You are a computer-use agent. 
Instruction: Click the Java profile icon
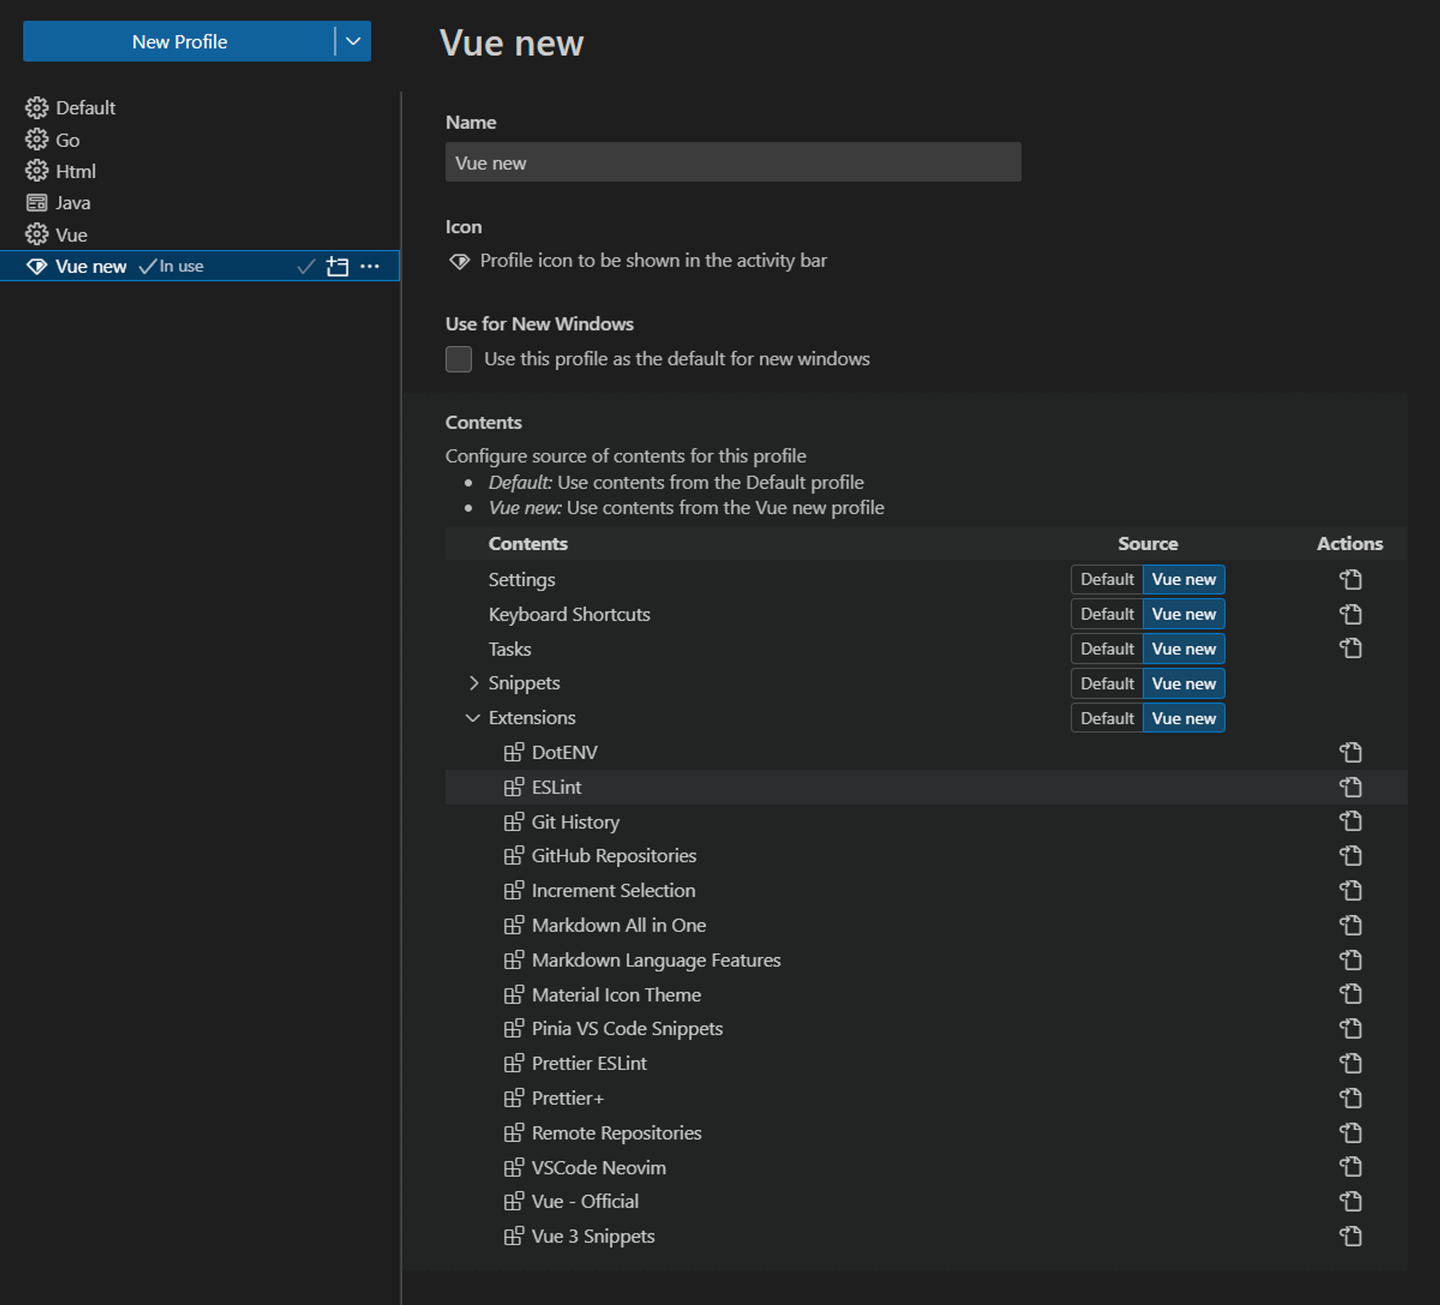point(37,202)
